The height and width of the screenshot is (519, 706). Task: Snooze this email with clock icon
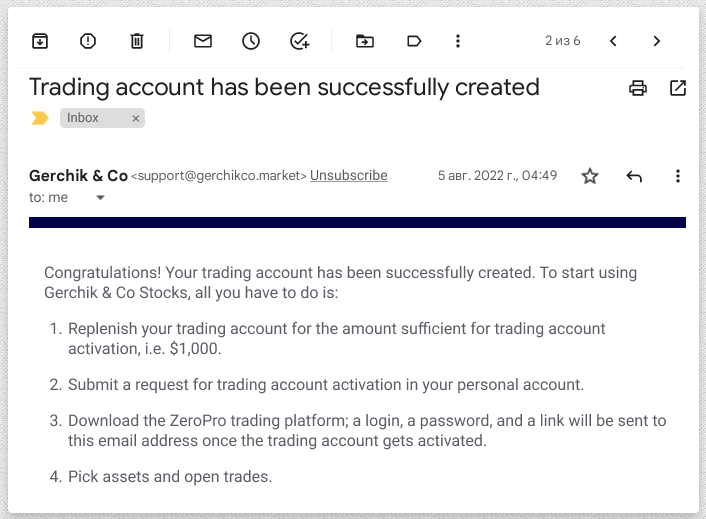(251, 41)
